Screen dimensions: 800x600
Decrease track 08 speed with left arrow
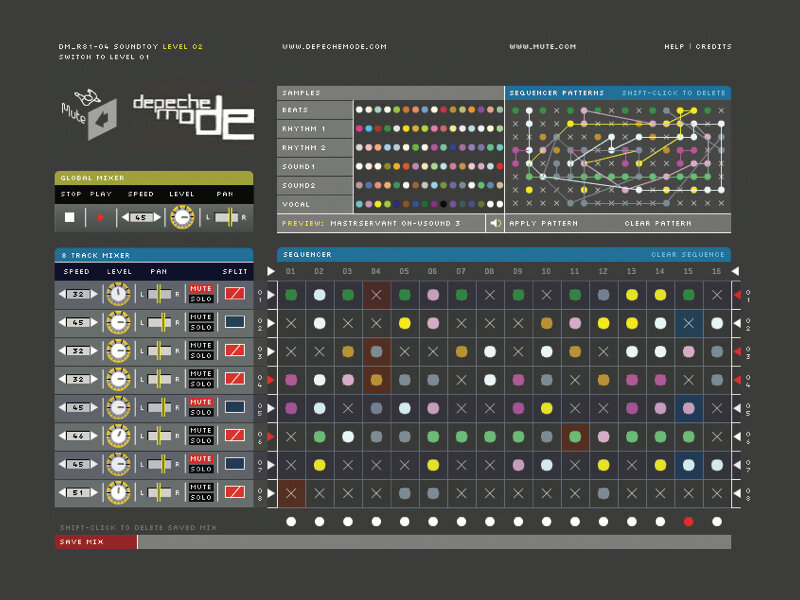(62, 492)
